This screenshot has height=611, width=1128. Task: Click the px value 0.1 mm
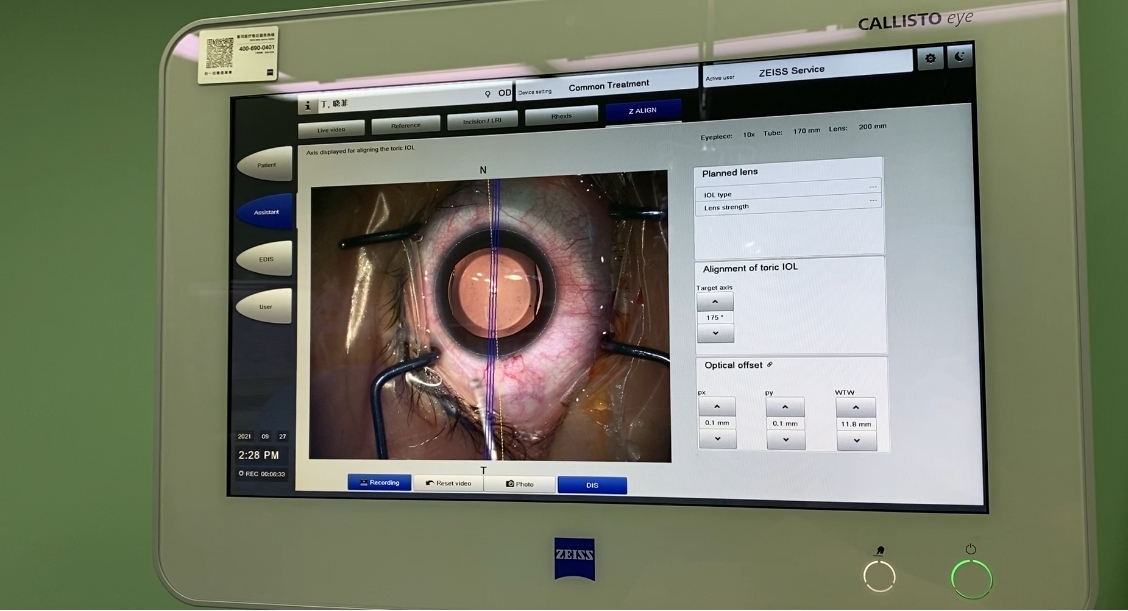pos(717,423)
